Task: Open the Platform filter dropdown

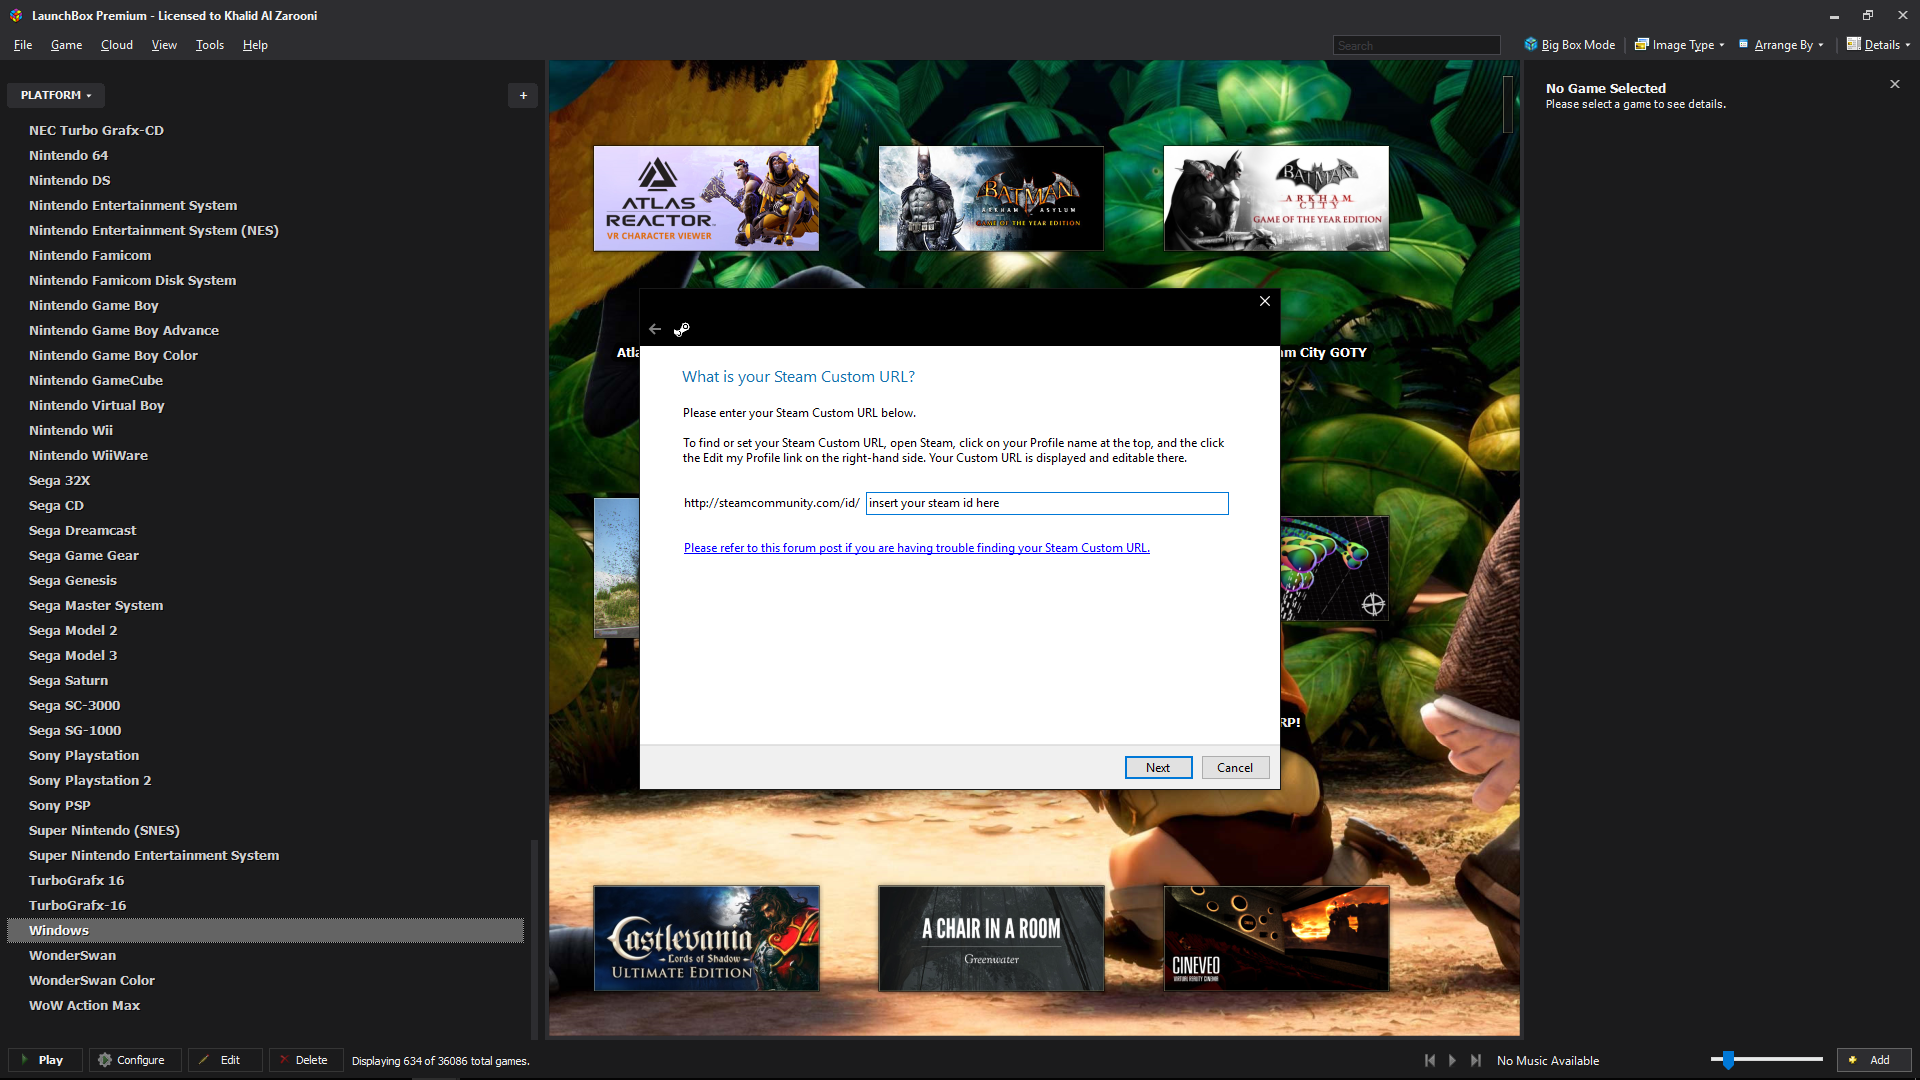Action: click(x=56, y=95)
